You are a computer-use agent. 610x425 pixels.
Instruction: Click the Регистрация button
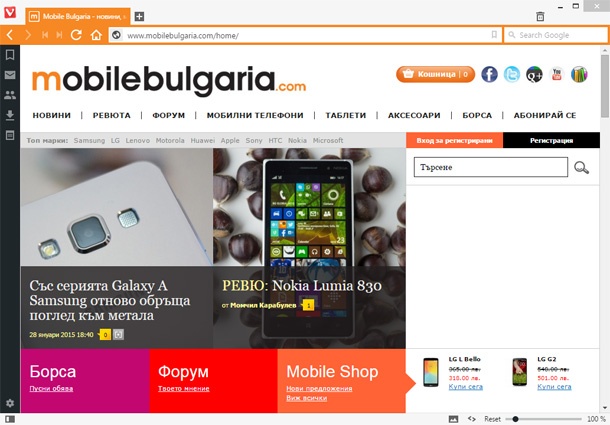(551, 140)
